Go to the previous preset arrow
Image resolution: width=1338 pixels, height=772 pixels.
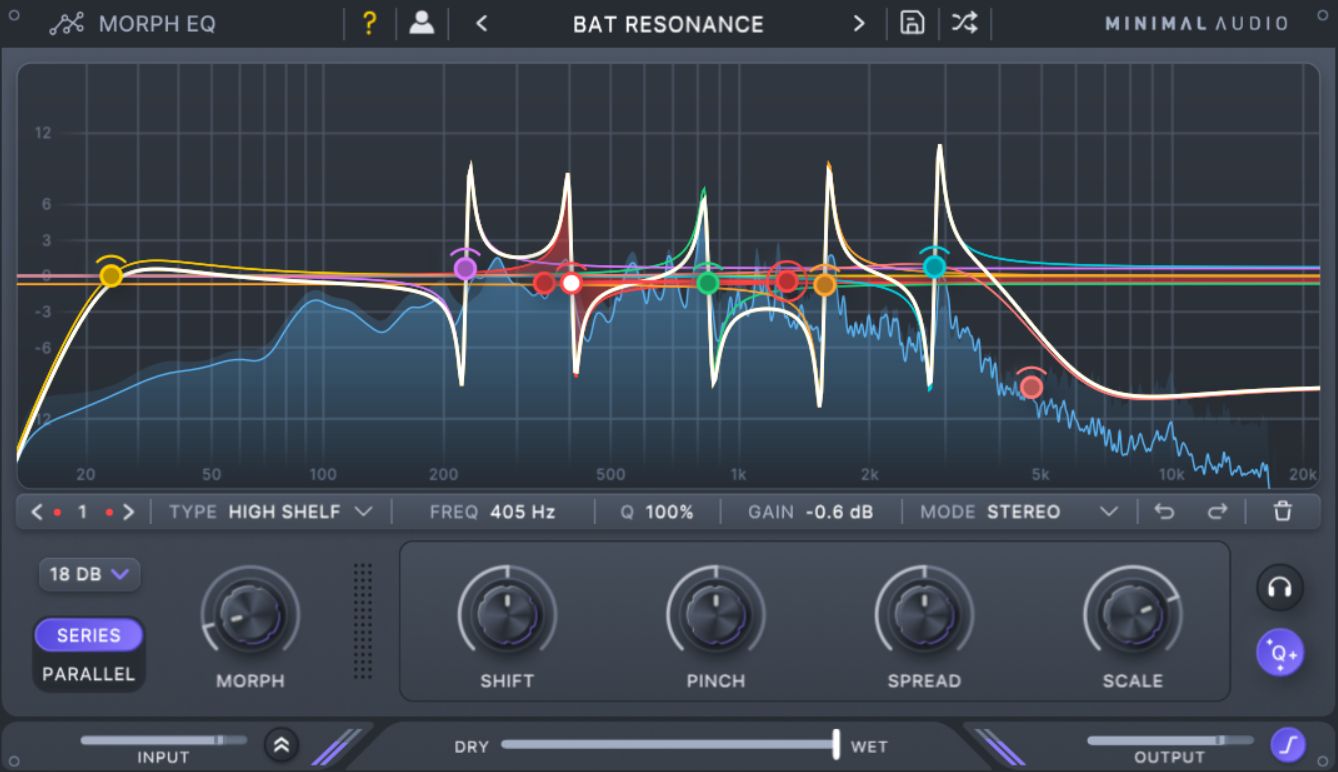click(482, 24)
